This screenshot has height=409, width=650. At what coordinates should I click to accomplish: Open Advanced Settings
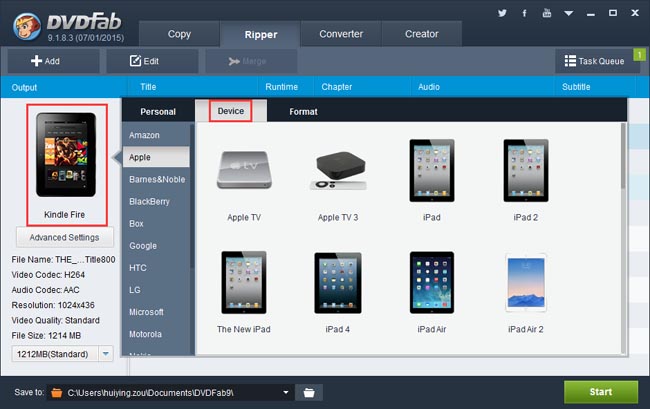pyautogui.click(x=64, y=237)
